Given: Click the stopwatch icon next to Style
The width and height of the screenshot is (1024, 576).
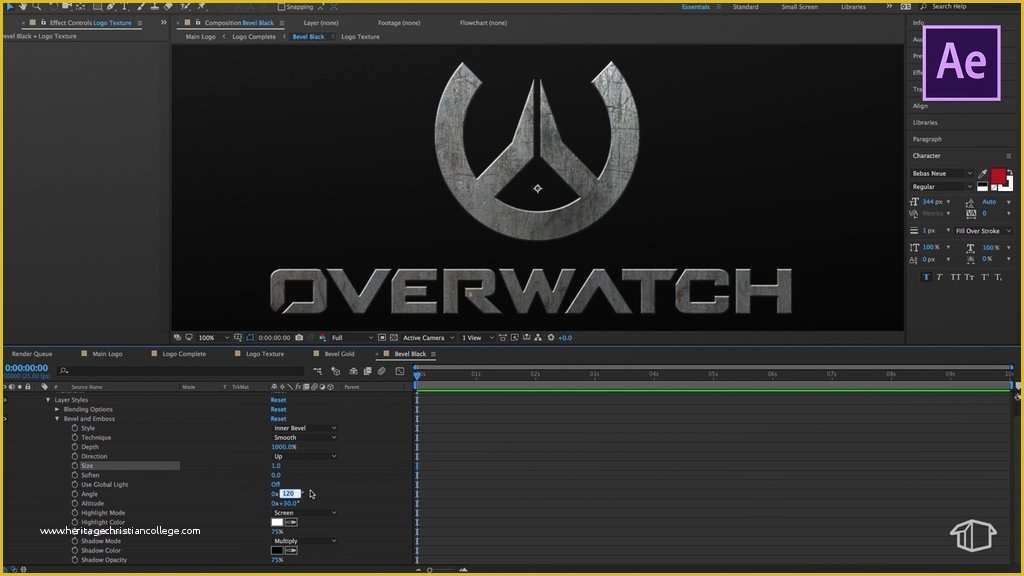Looking at the screenshot, I should pyautogui.click(x=74, y=428).
